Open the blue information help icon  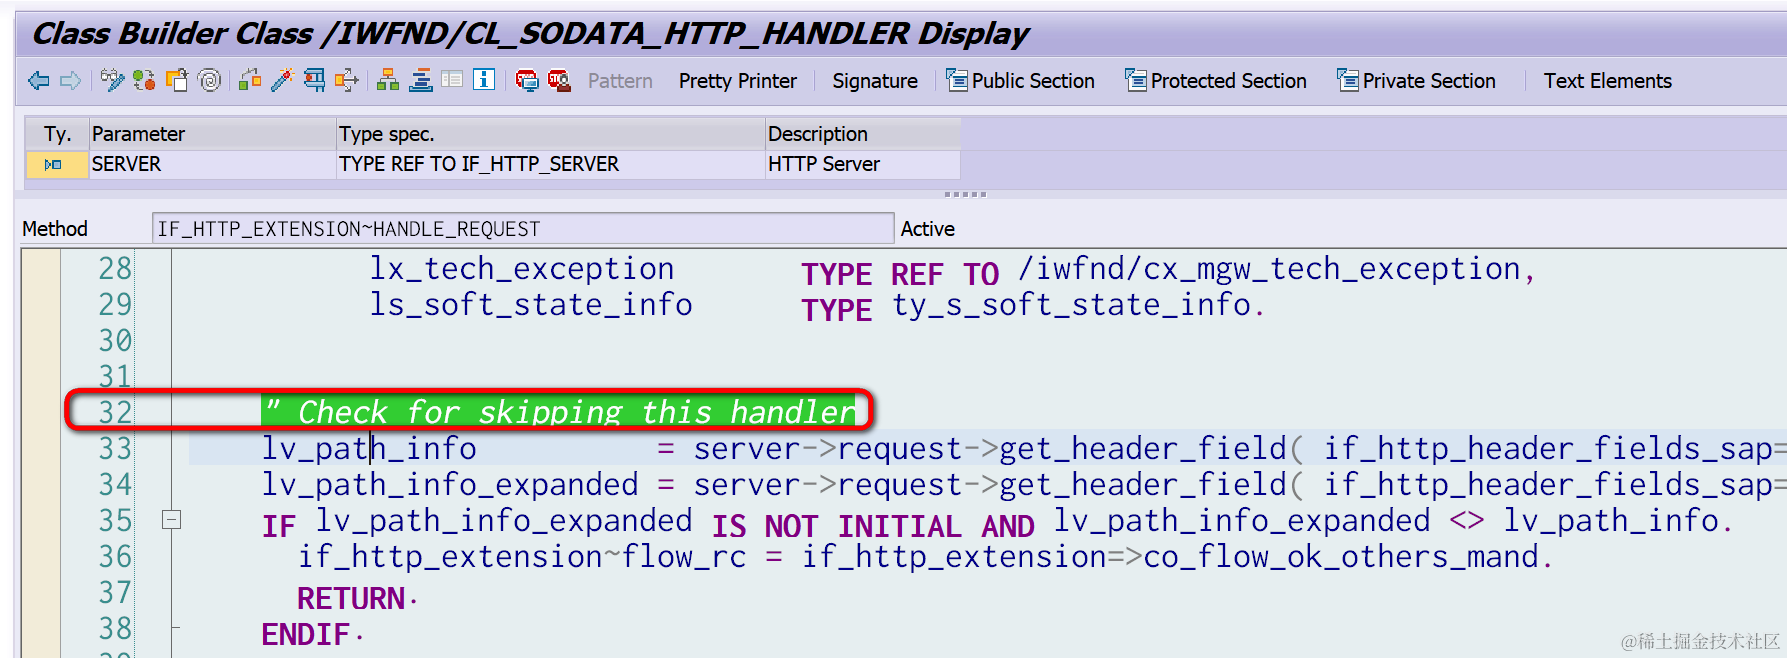coord(484,80)
